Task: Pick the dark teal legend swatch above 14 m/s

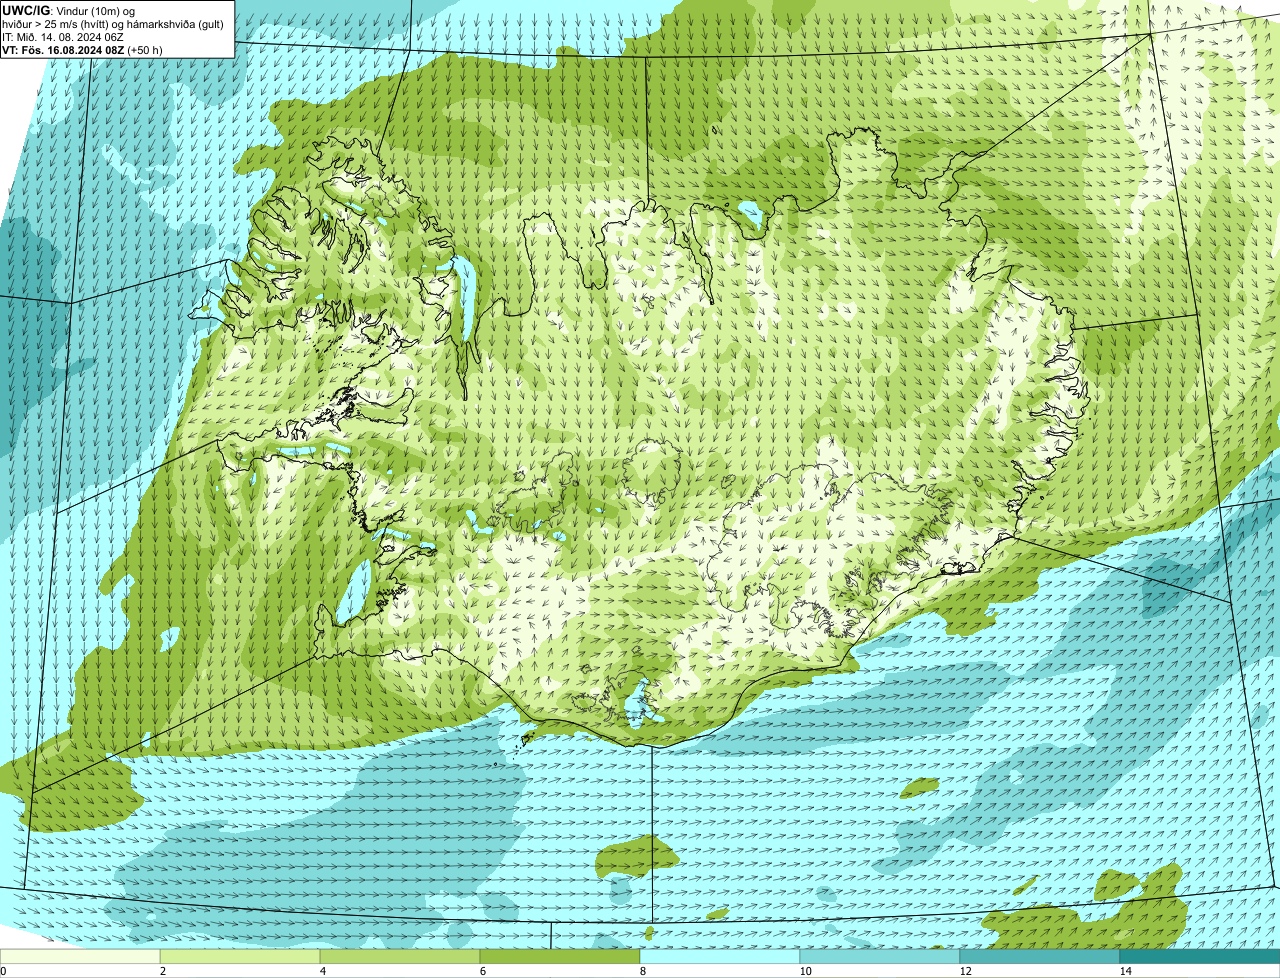Action: click(1200, 957)
